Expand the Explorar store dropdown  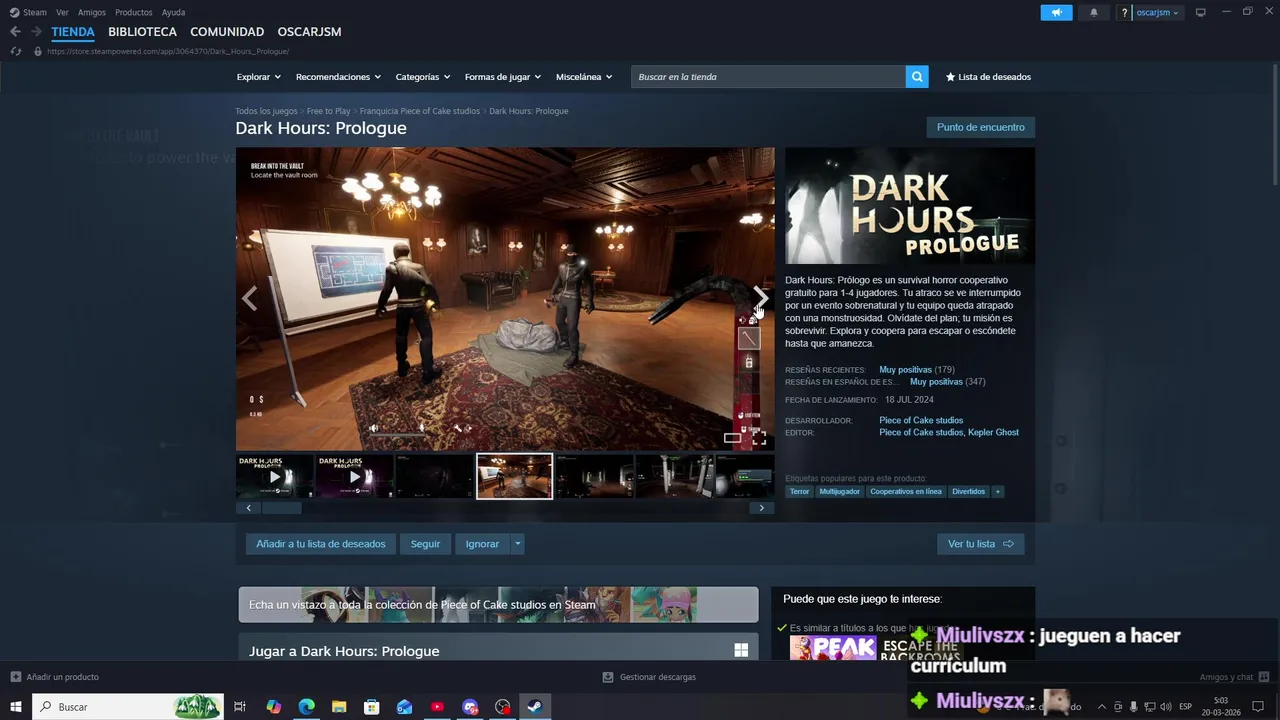pos(258,77)
